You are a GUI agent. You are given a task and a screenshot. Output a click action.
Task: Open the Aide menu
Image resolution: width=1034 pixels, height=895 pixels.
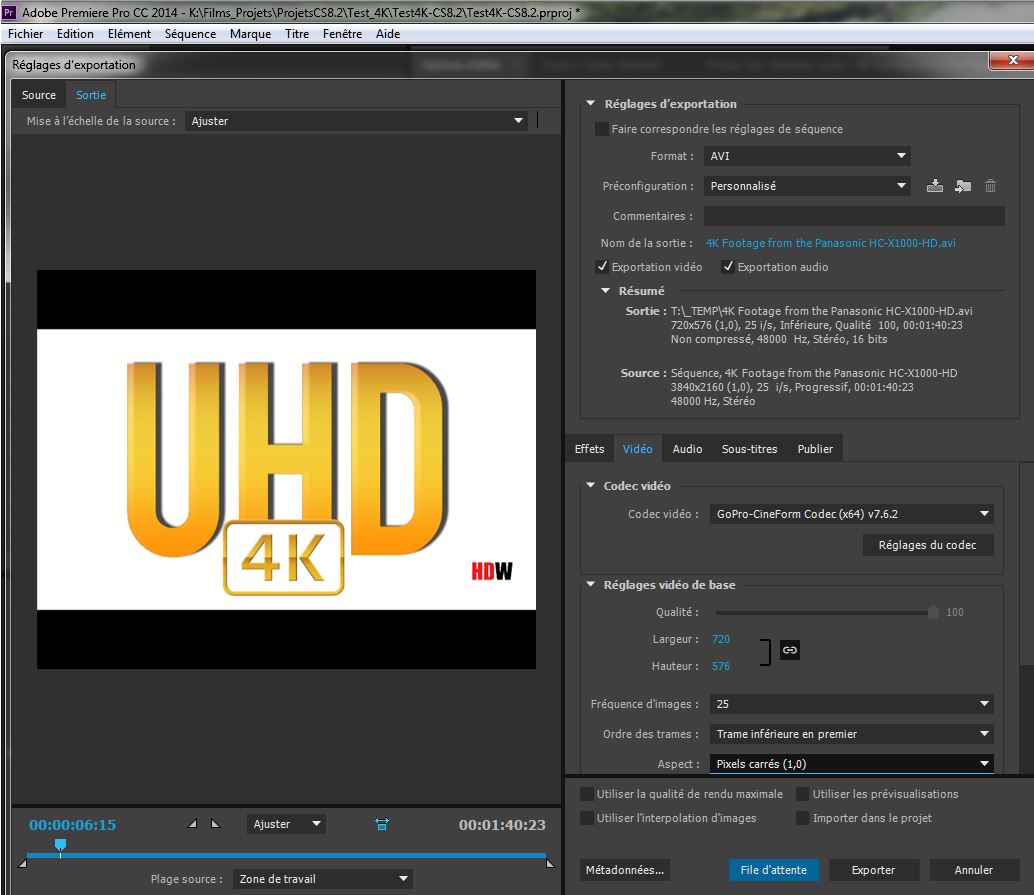[388, 34]
